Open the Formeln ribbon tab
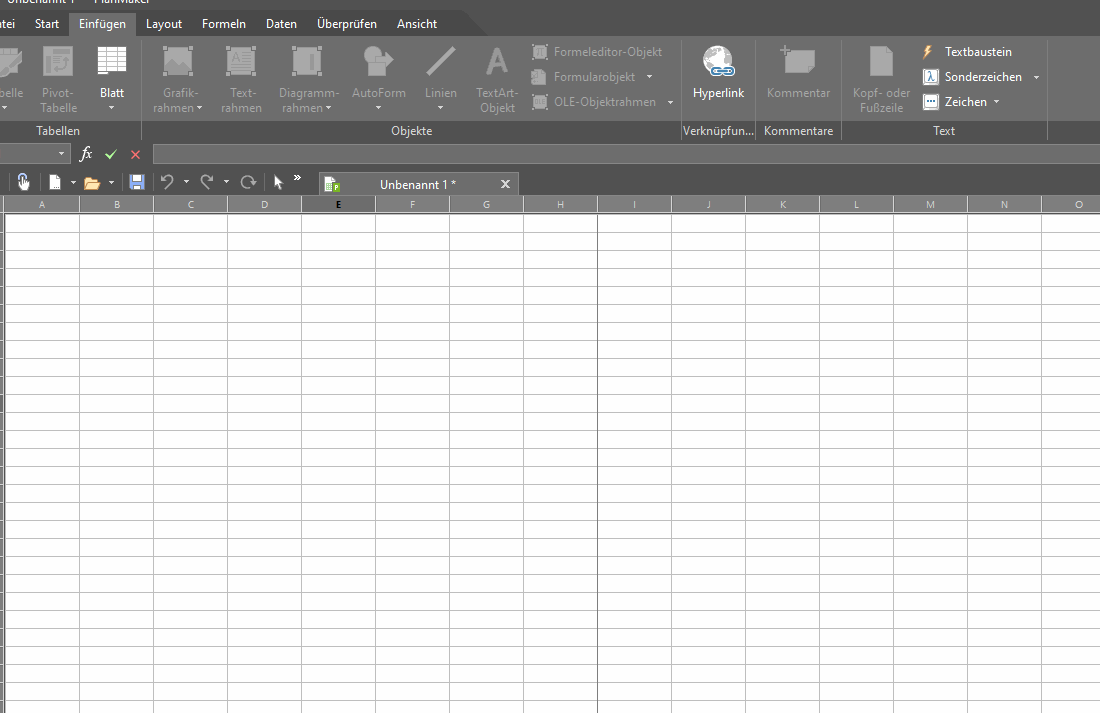The height and width of the screenshot is (713, 1100). (x=224, y=24)
